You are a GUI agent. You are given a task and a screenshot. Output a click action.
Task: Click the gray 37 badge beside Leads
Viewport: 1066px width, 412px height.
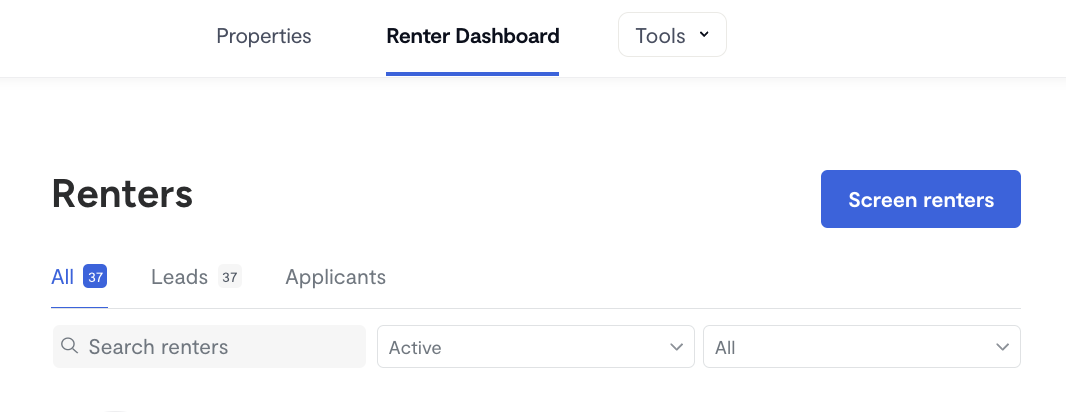[x=230, y=277]
